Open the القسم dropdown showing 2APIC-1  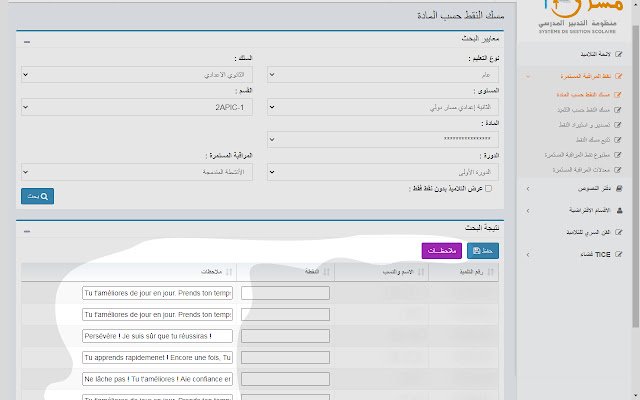pyautogui.click(x=137, y=107)
